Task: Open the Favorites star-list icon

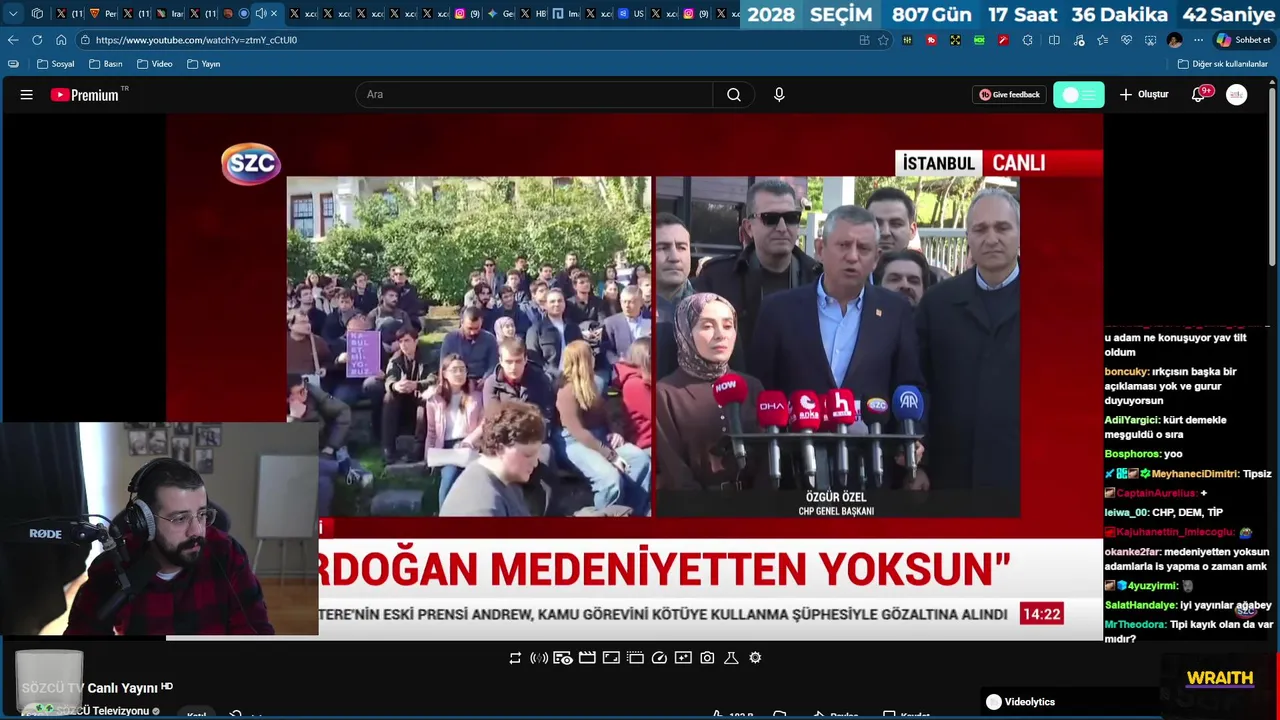Action: click(1102, 40)
